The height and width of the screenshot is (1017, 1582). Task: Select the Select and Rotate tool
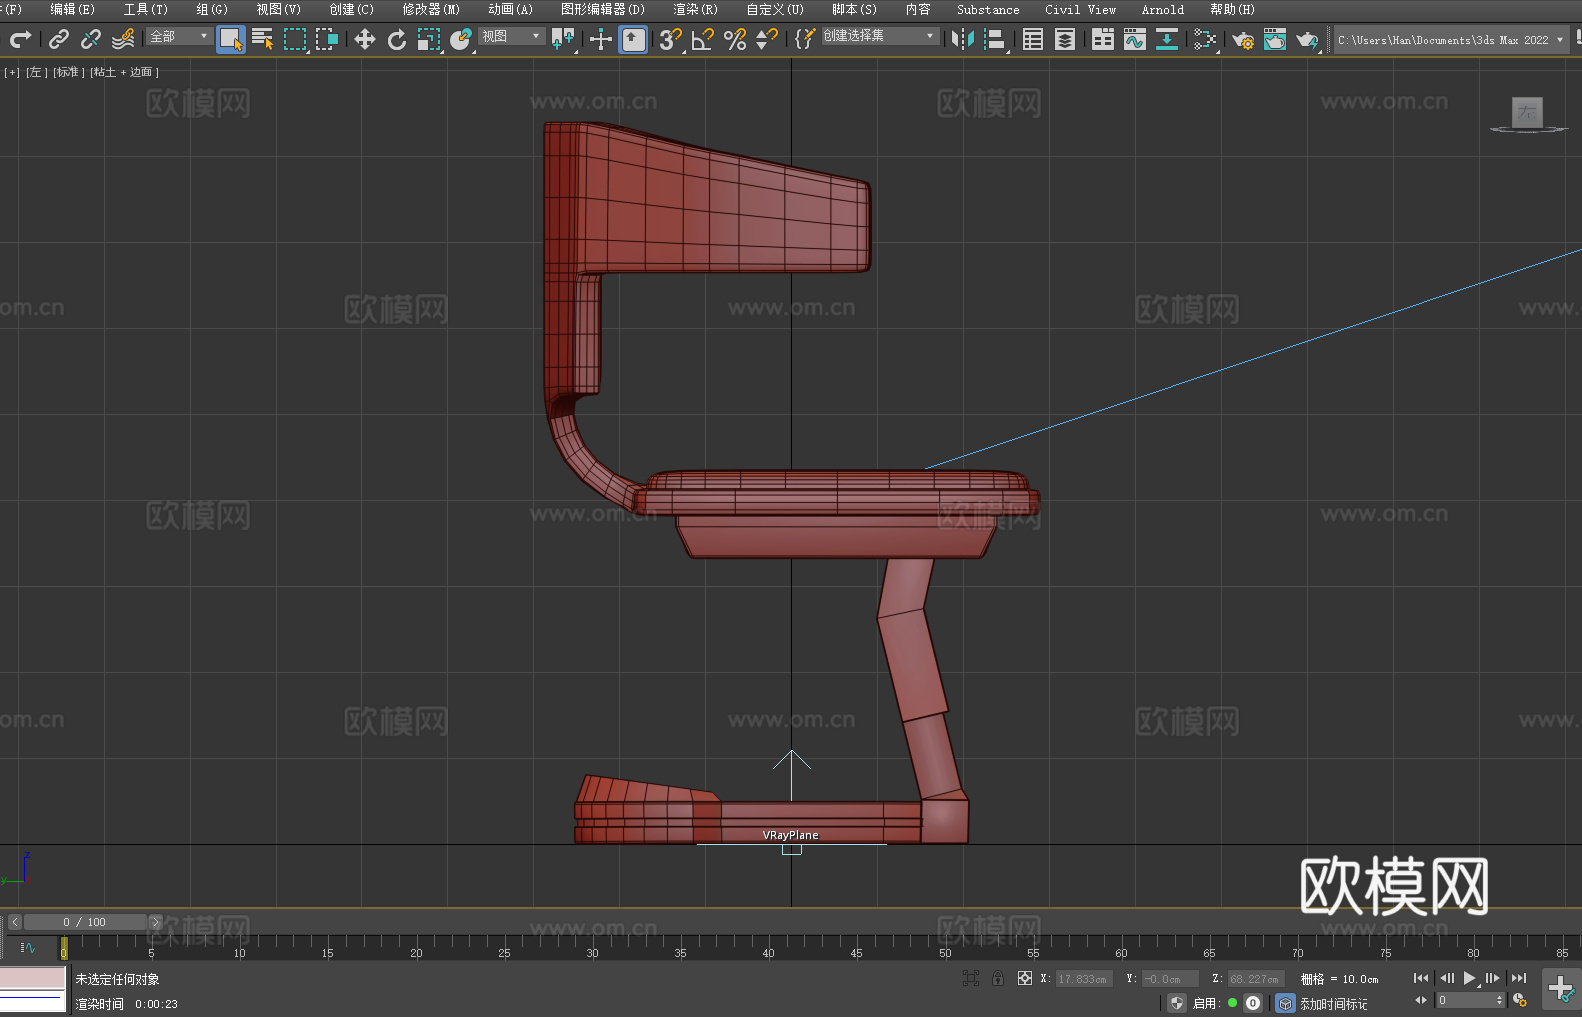[397, 39]
